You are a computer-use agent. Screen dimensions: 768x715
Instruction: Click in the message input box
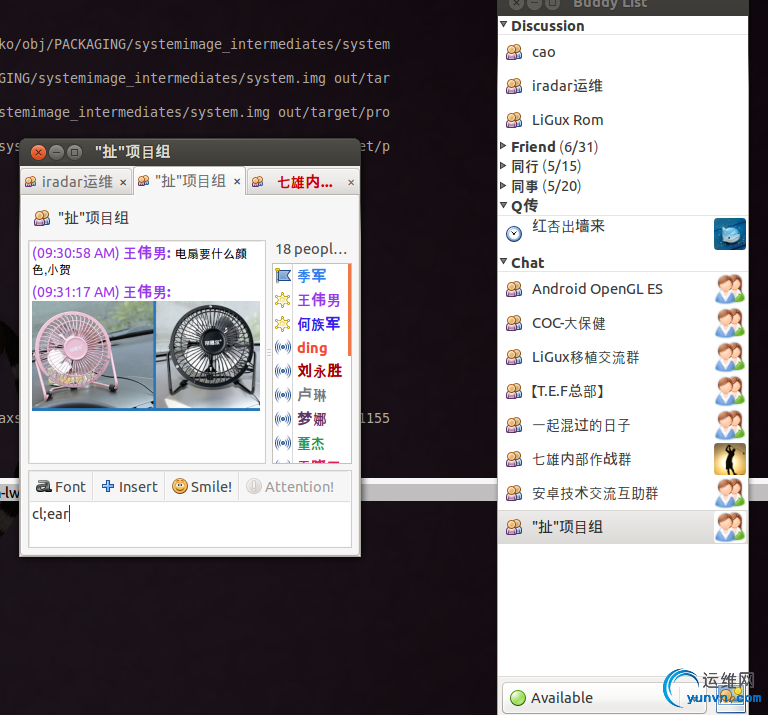click(x=190, y=524)
